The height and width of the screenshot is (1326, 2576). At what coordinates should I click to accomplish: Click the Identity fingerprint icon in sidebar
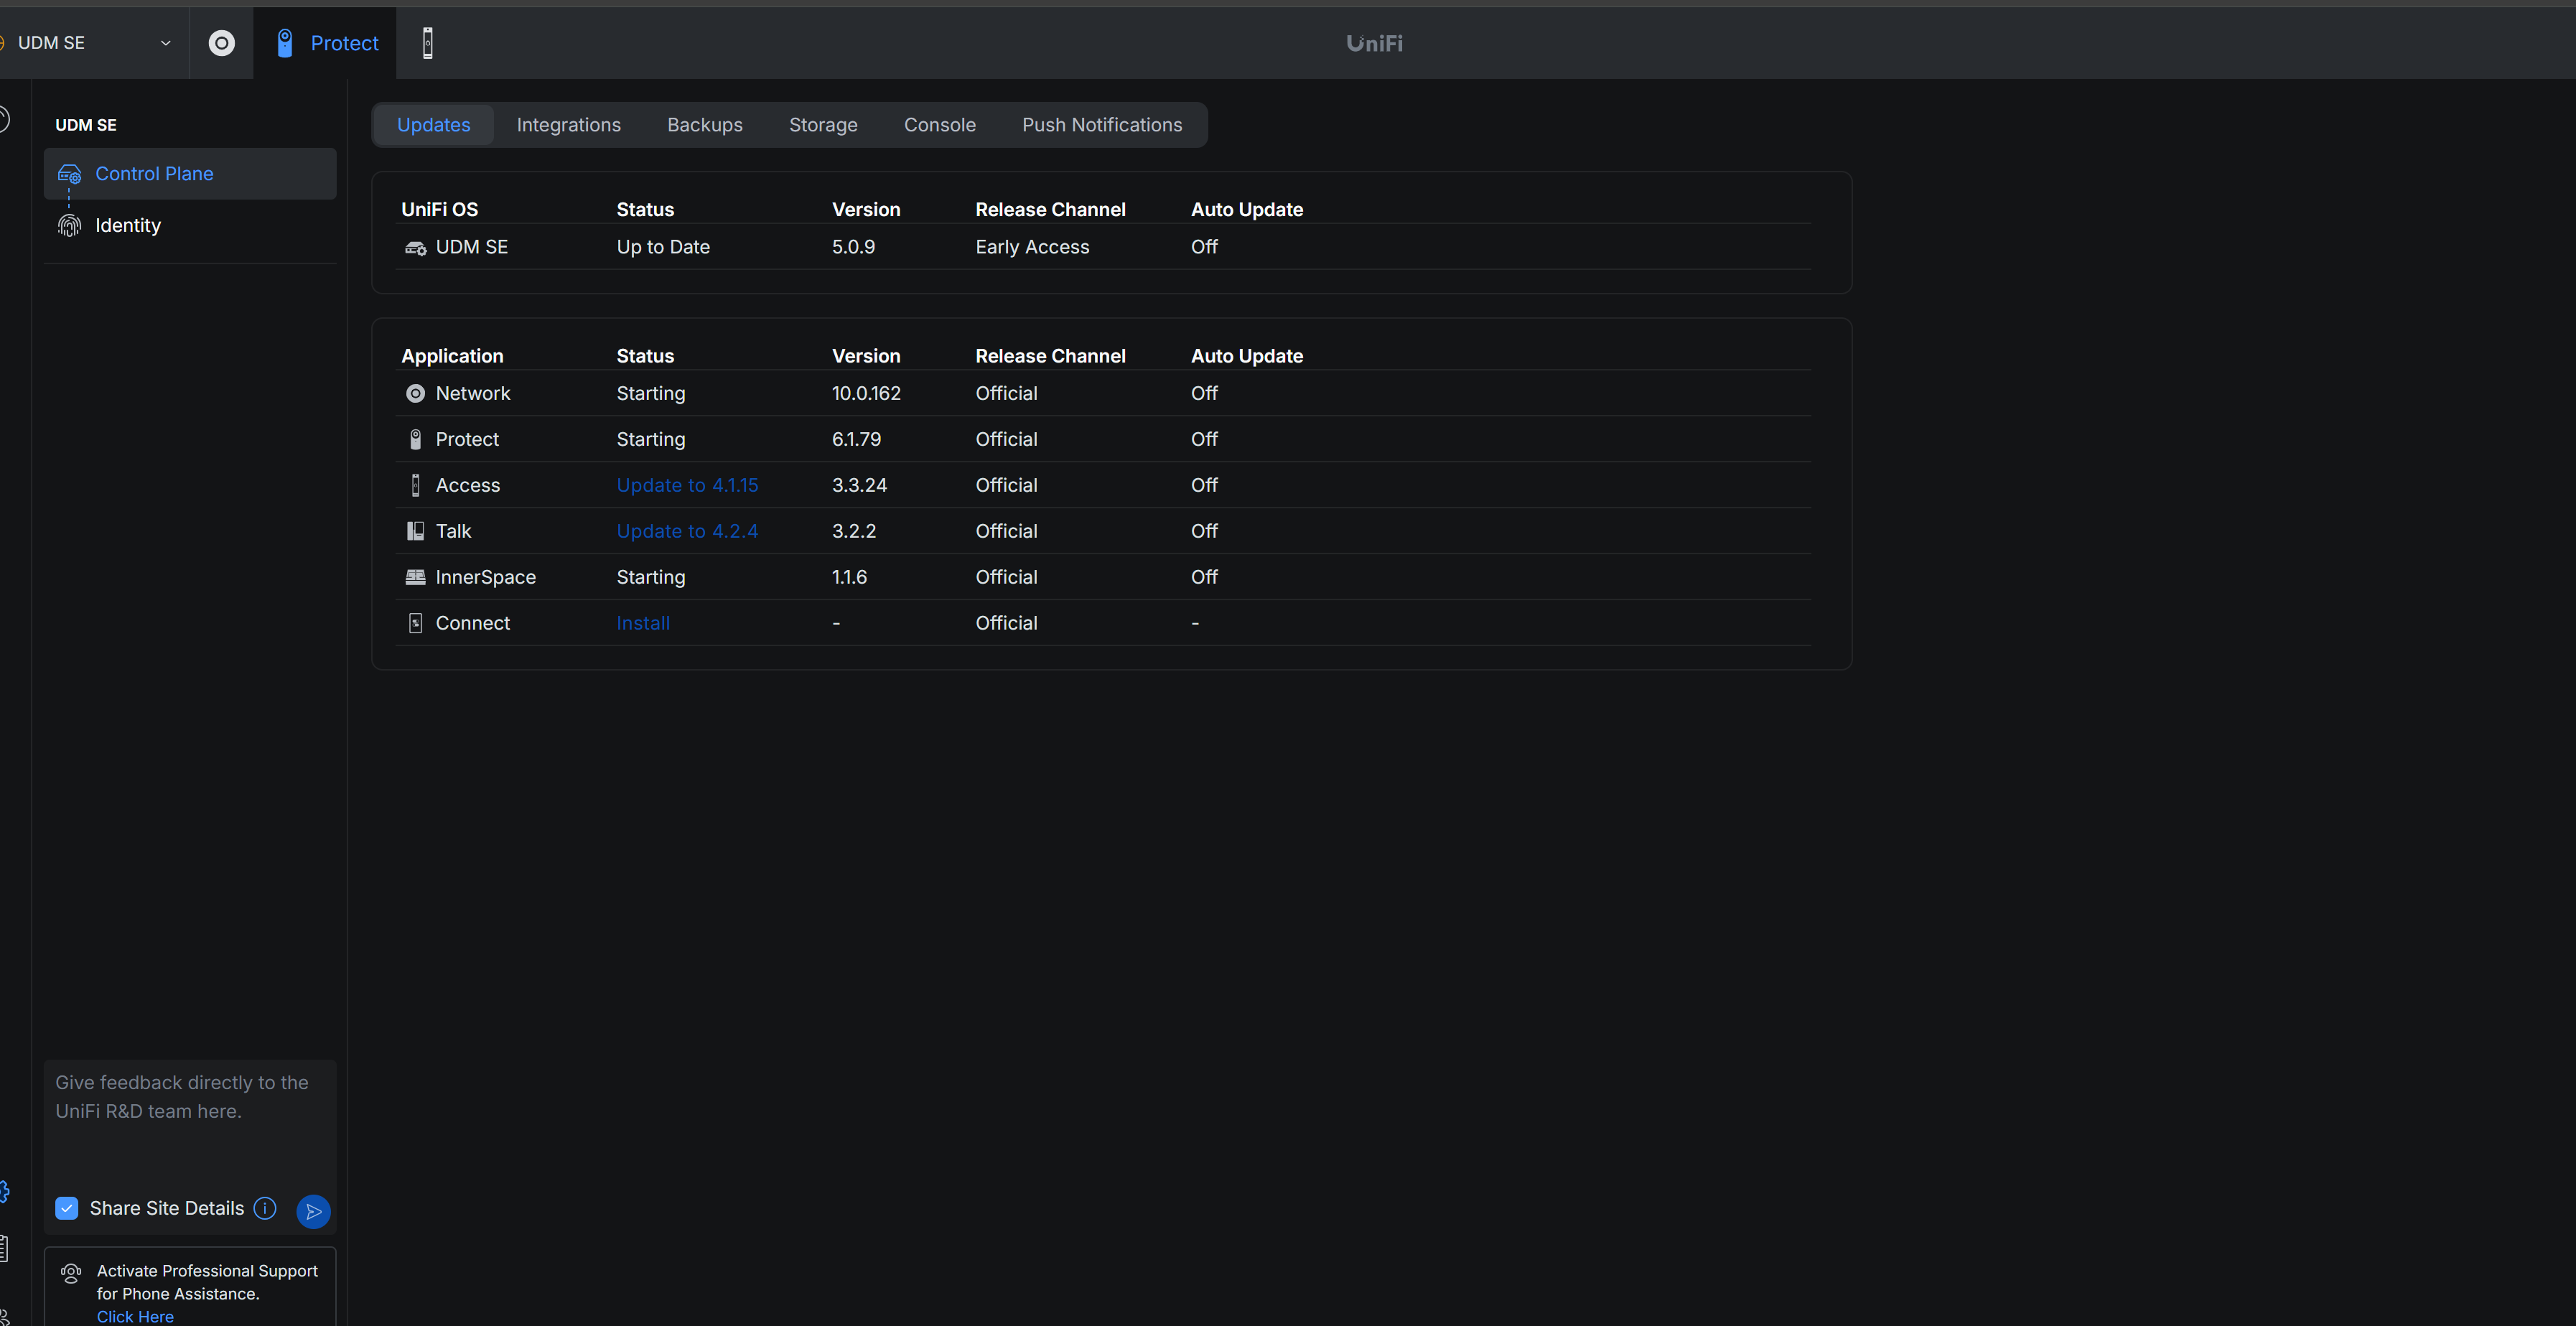tap(69, 226)
